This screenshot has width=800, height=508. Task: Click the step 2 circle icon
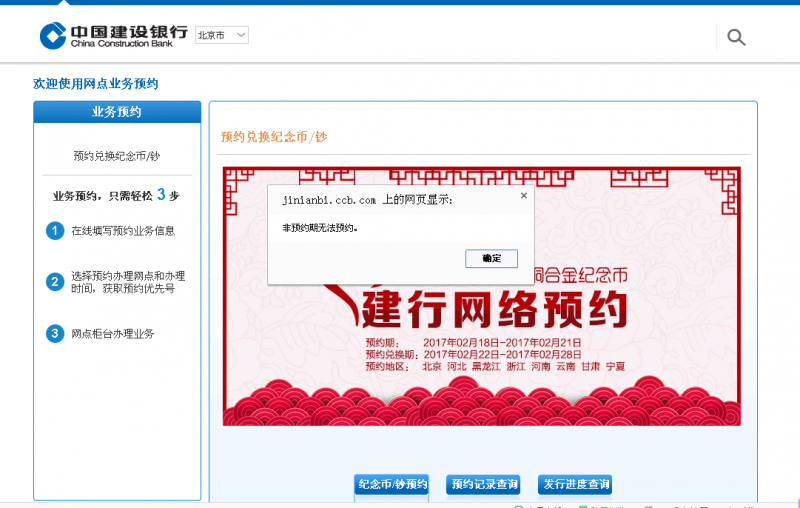click(x=55, y=282)
